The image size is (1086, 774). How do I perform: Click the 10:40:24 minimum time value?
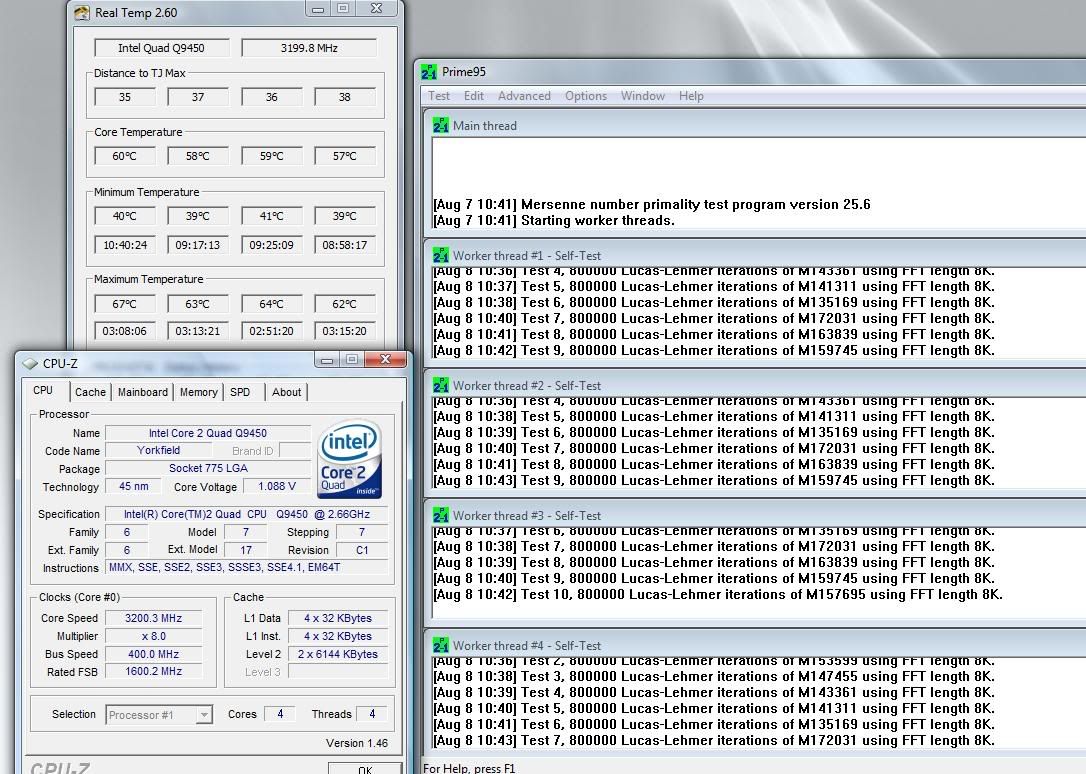[x=125, y=245]
